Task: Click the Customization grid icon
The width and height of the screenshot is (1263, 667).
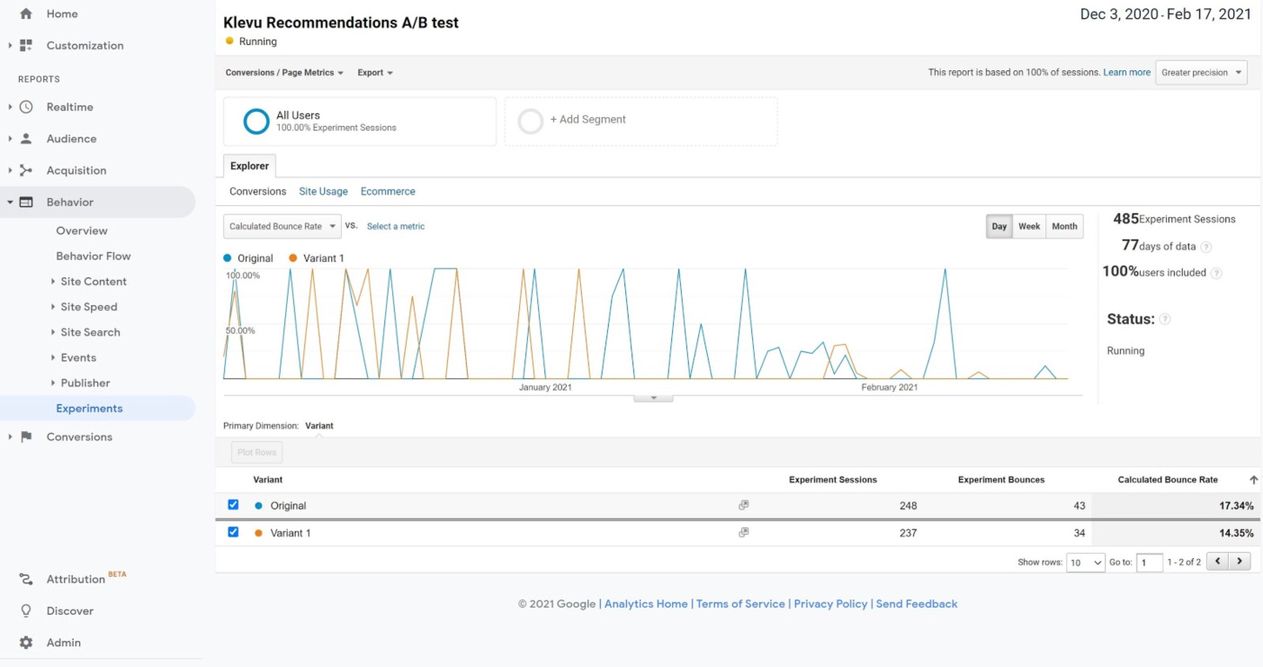Action: pyautogui.click(x=26, y=45)
